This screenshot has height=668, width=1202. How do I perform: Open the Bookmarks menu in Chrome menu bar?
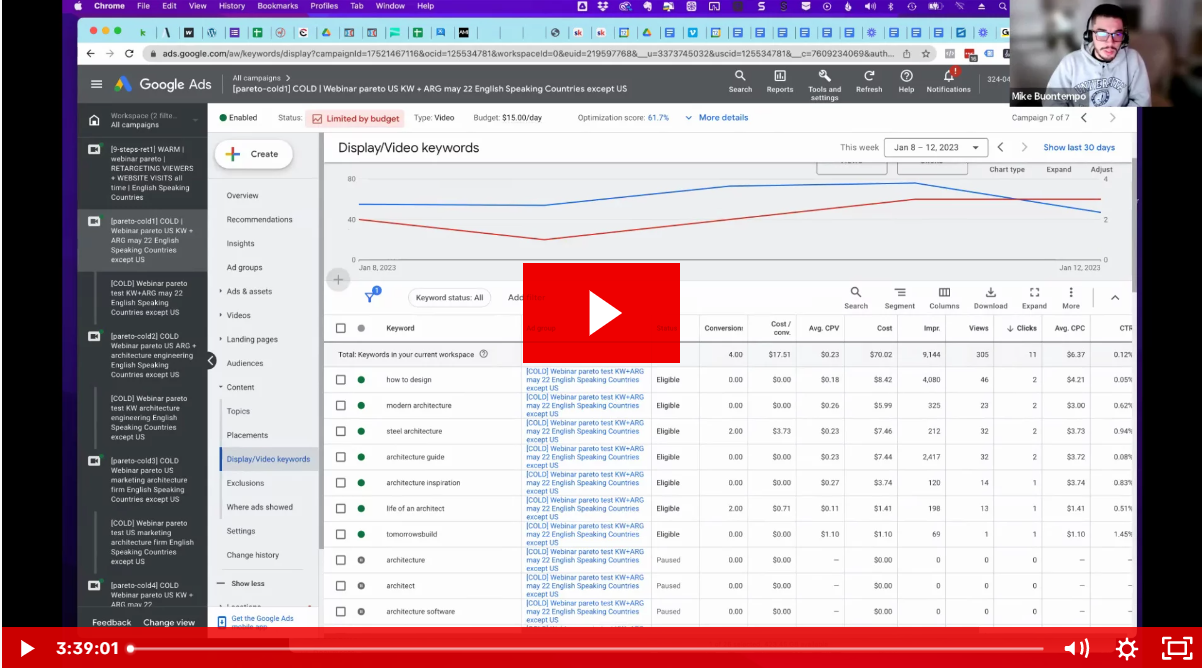(277, 6)
